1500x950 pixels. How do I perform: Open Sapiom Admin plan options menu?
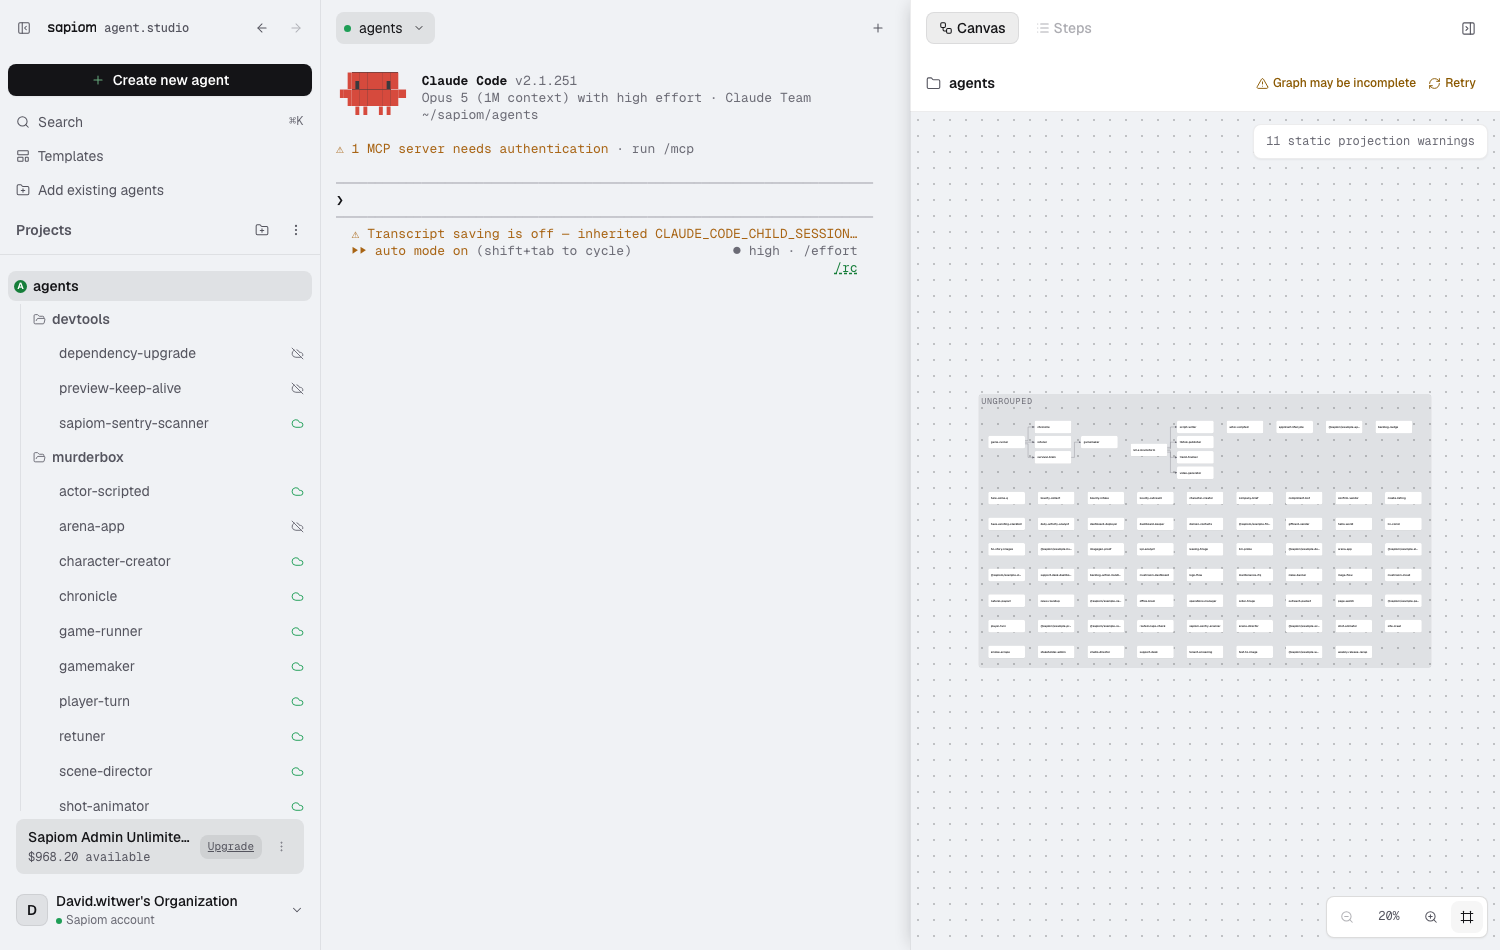click(x=282, y=847)
